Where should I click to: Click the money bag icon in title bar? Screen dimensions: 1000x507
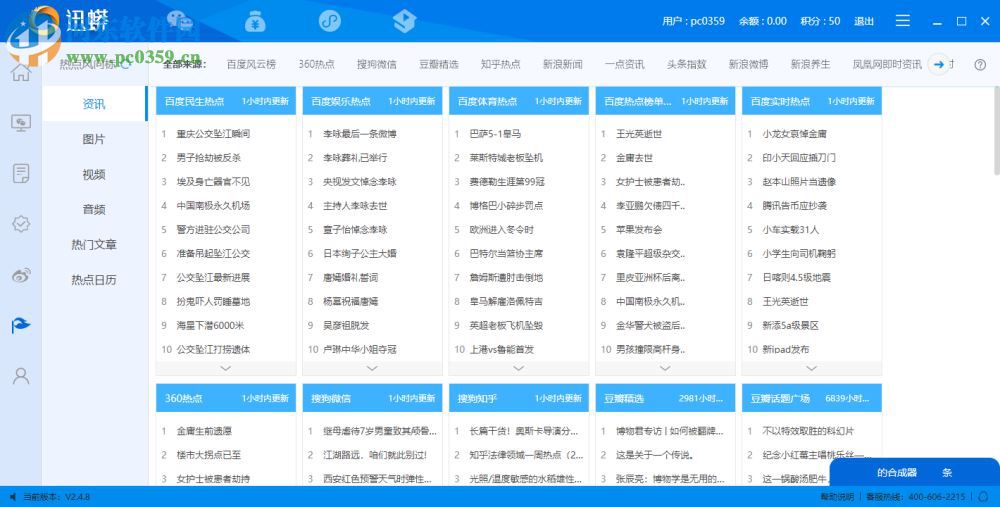point(255,21)
